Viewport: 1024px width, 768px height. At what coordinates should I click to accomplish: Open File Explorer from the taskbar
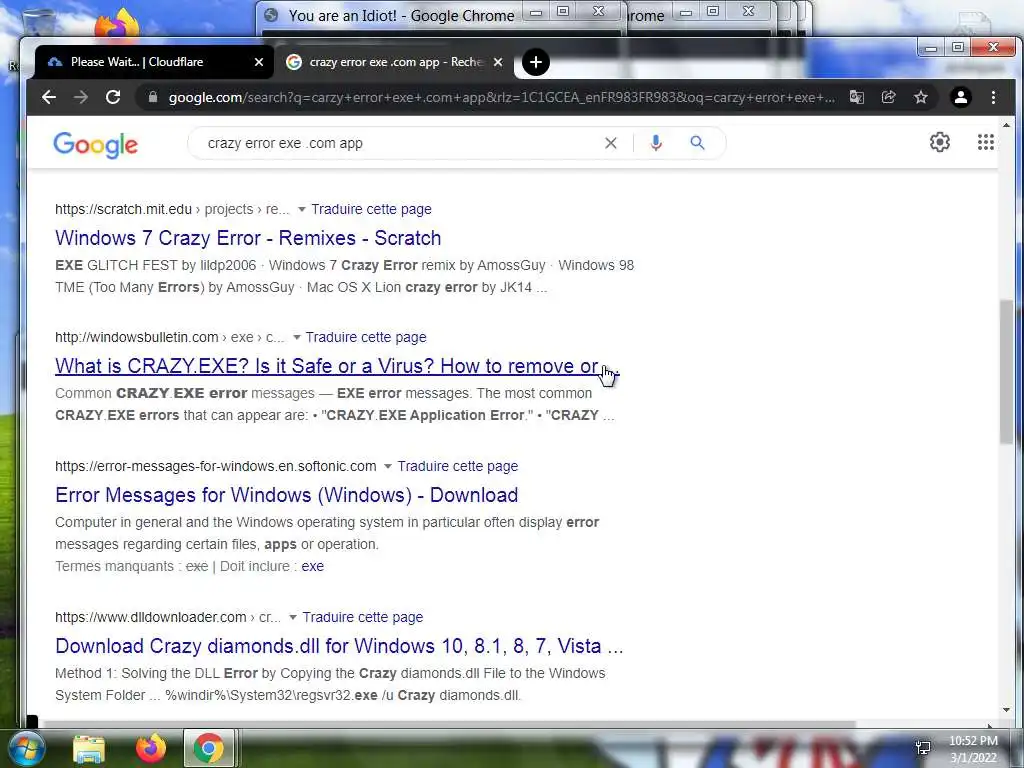point(89,749)
